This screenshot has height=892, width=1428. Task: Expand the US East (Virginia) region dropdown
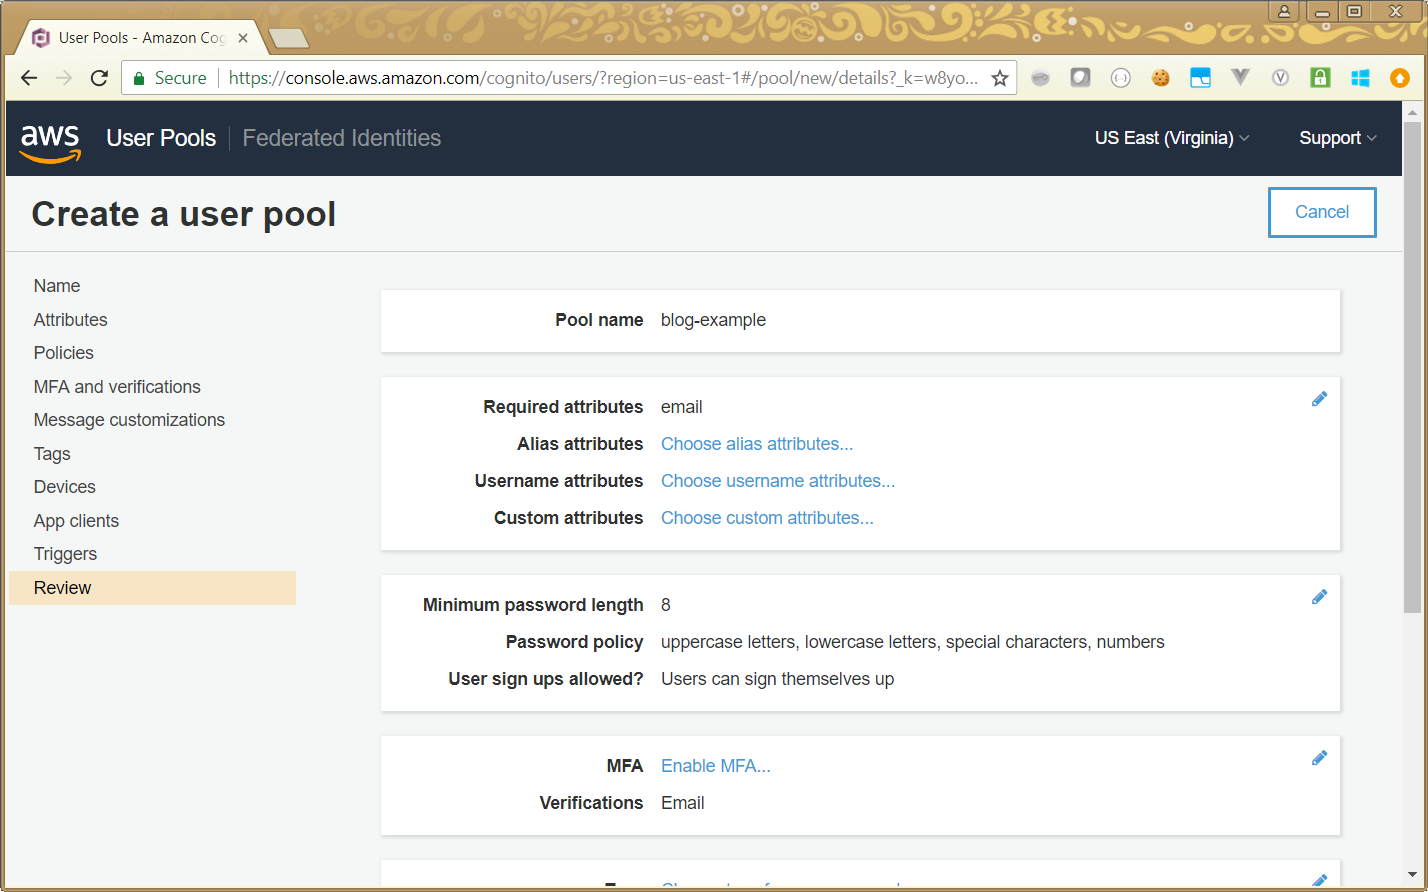[x=1171, y=138]
